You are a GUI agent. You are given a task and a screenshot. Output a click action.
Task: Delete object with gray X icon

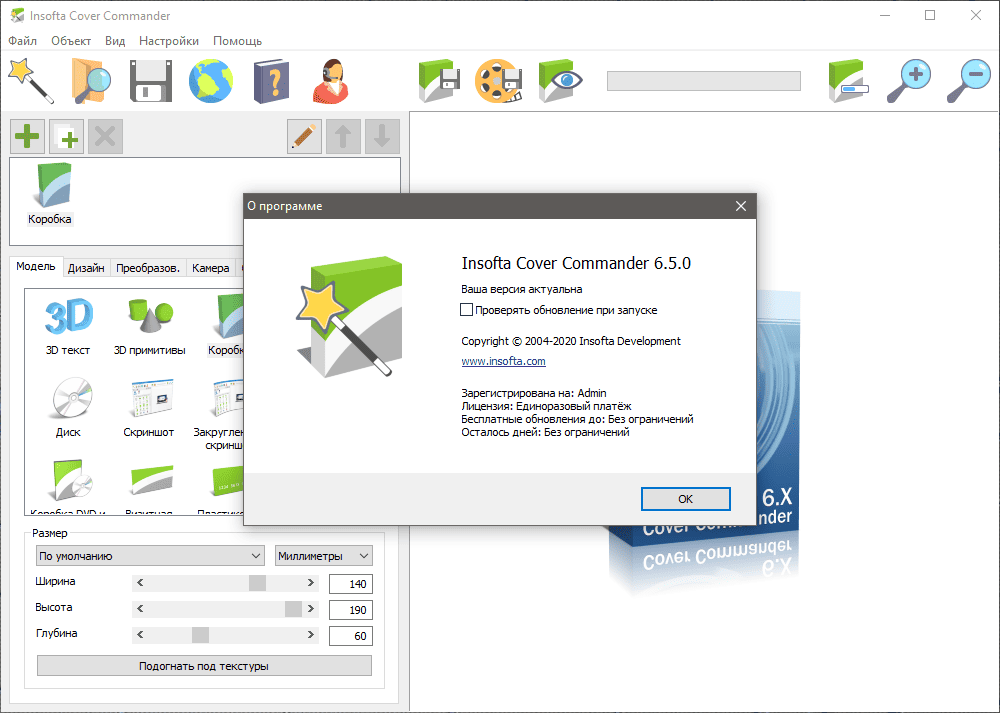(105, 136)
